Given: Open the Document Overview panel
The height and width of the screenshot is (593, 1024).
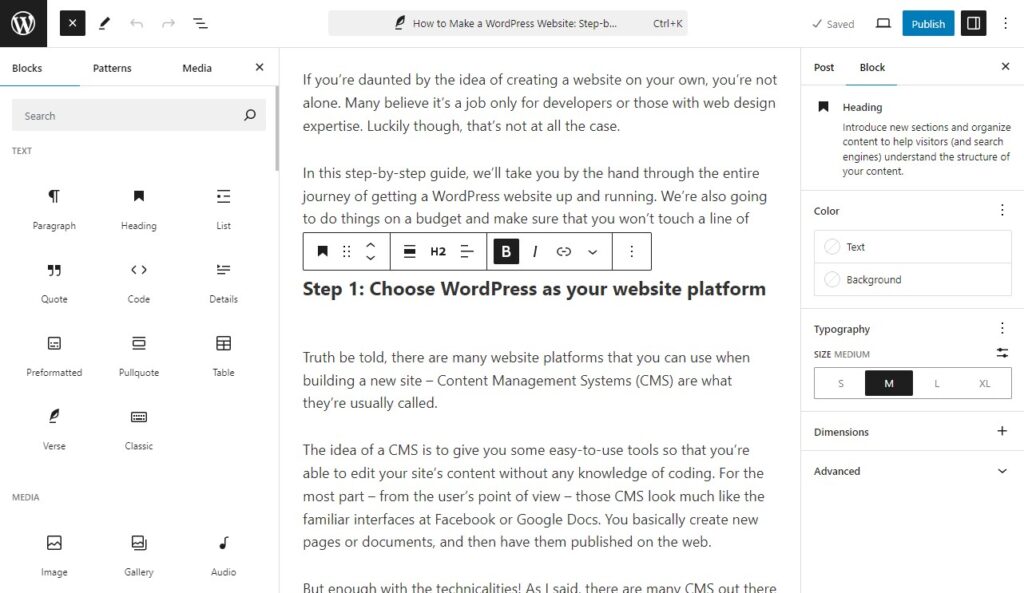Looking at the screenshot, I should (x=200, y=23).
